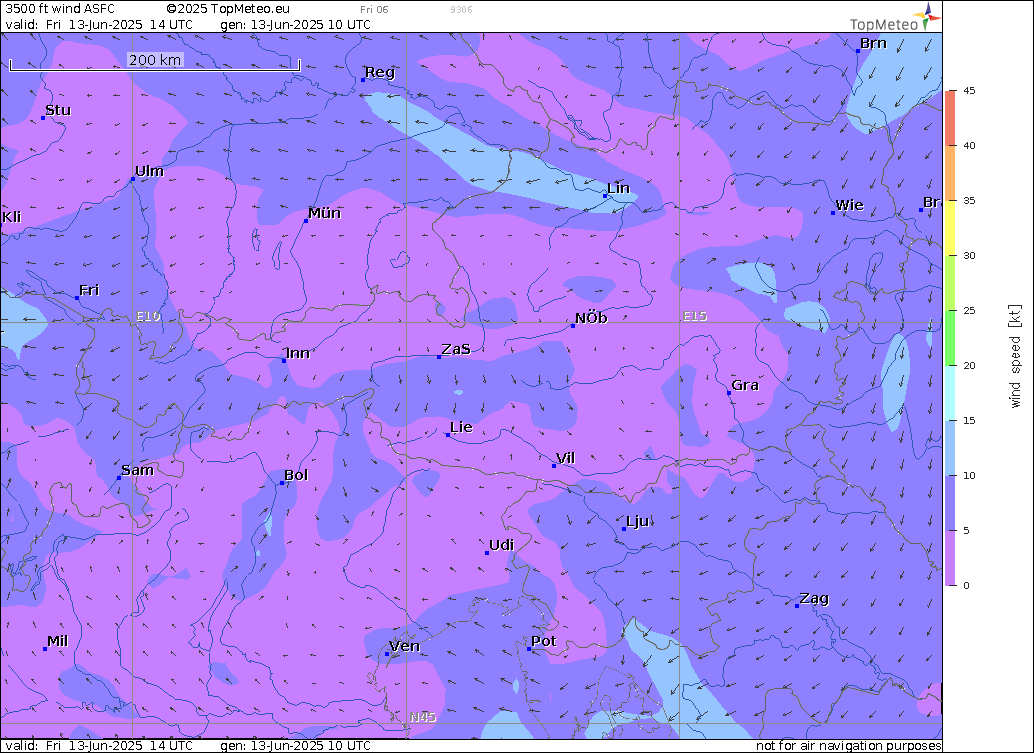Select the green 20–25 kt legend color band
The height and width of the screenshot is (753, 1034).
[x=950, y=338]
